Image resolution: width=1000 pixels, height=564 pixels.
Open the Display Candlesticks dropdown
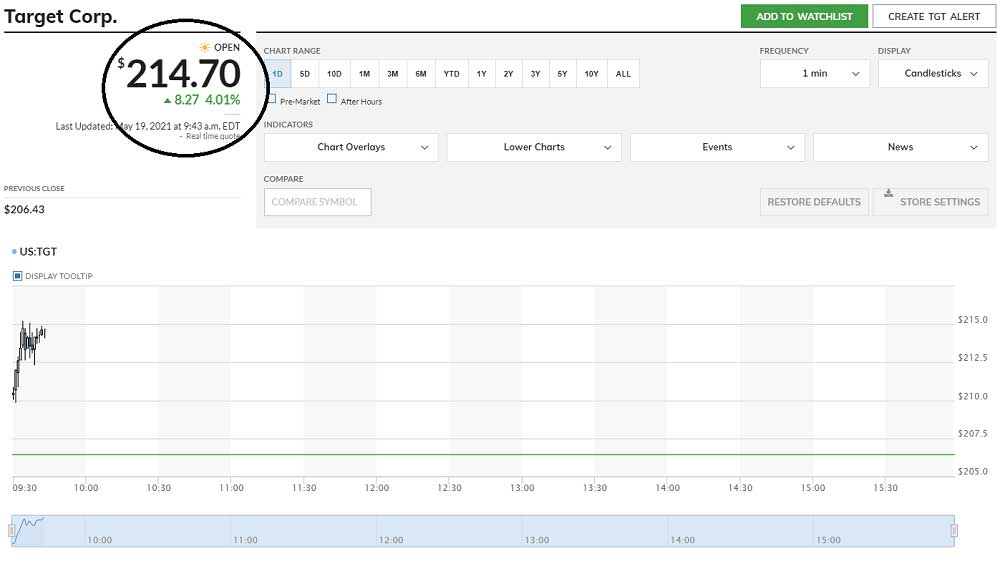pyautogui.click(x=933, y=73)
